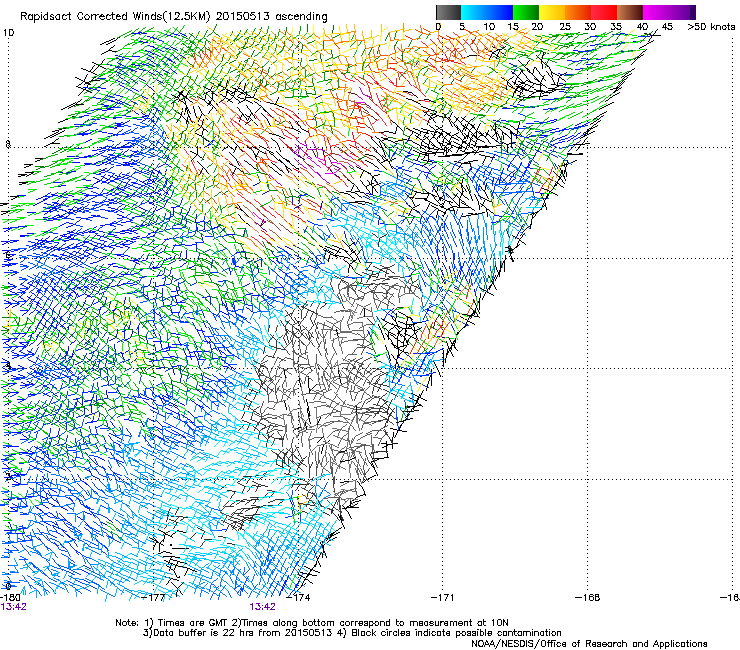Screen dimensions: 740x650
Task: Click the ">50 knots" legend label
Action: (711, 27)
